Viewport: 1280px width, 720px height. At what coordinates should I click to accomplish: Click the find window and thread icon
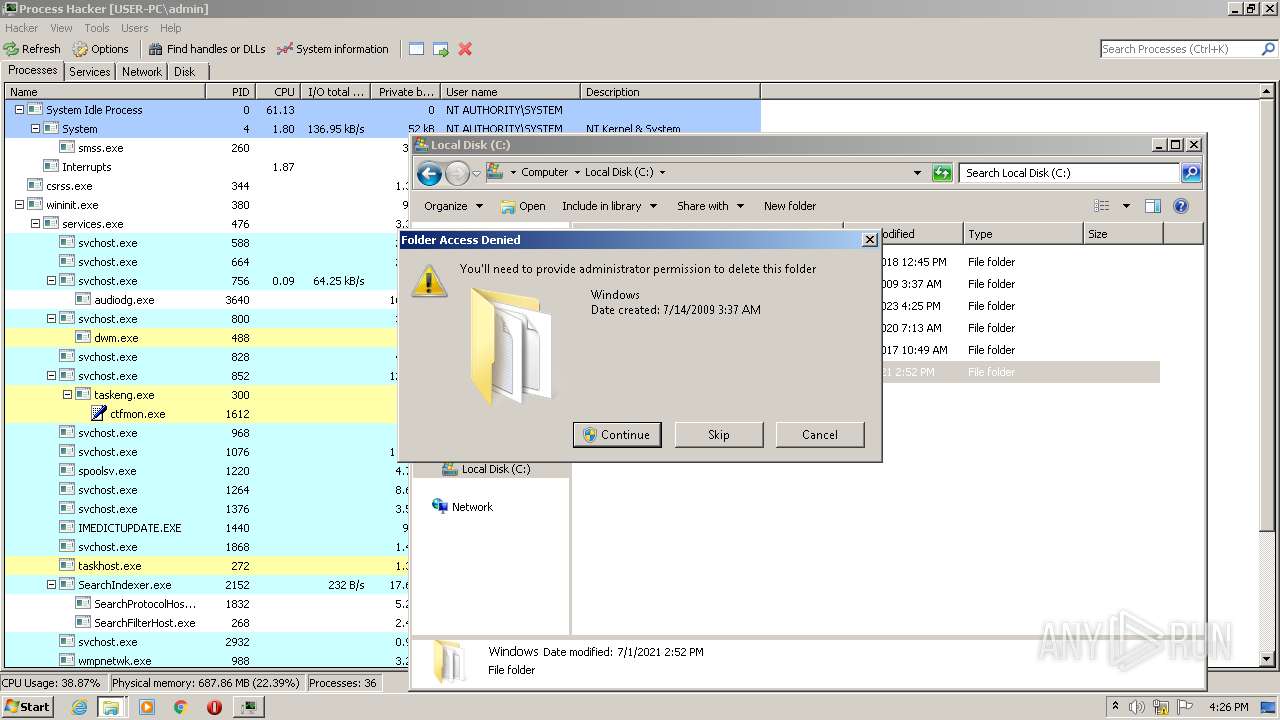pyautogui.click(x=441, y=49)
